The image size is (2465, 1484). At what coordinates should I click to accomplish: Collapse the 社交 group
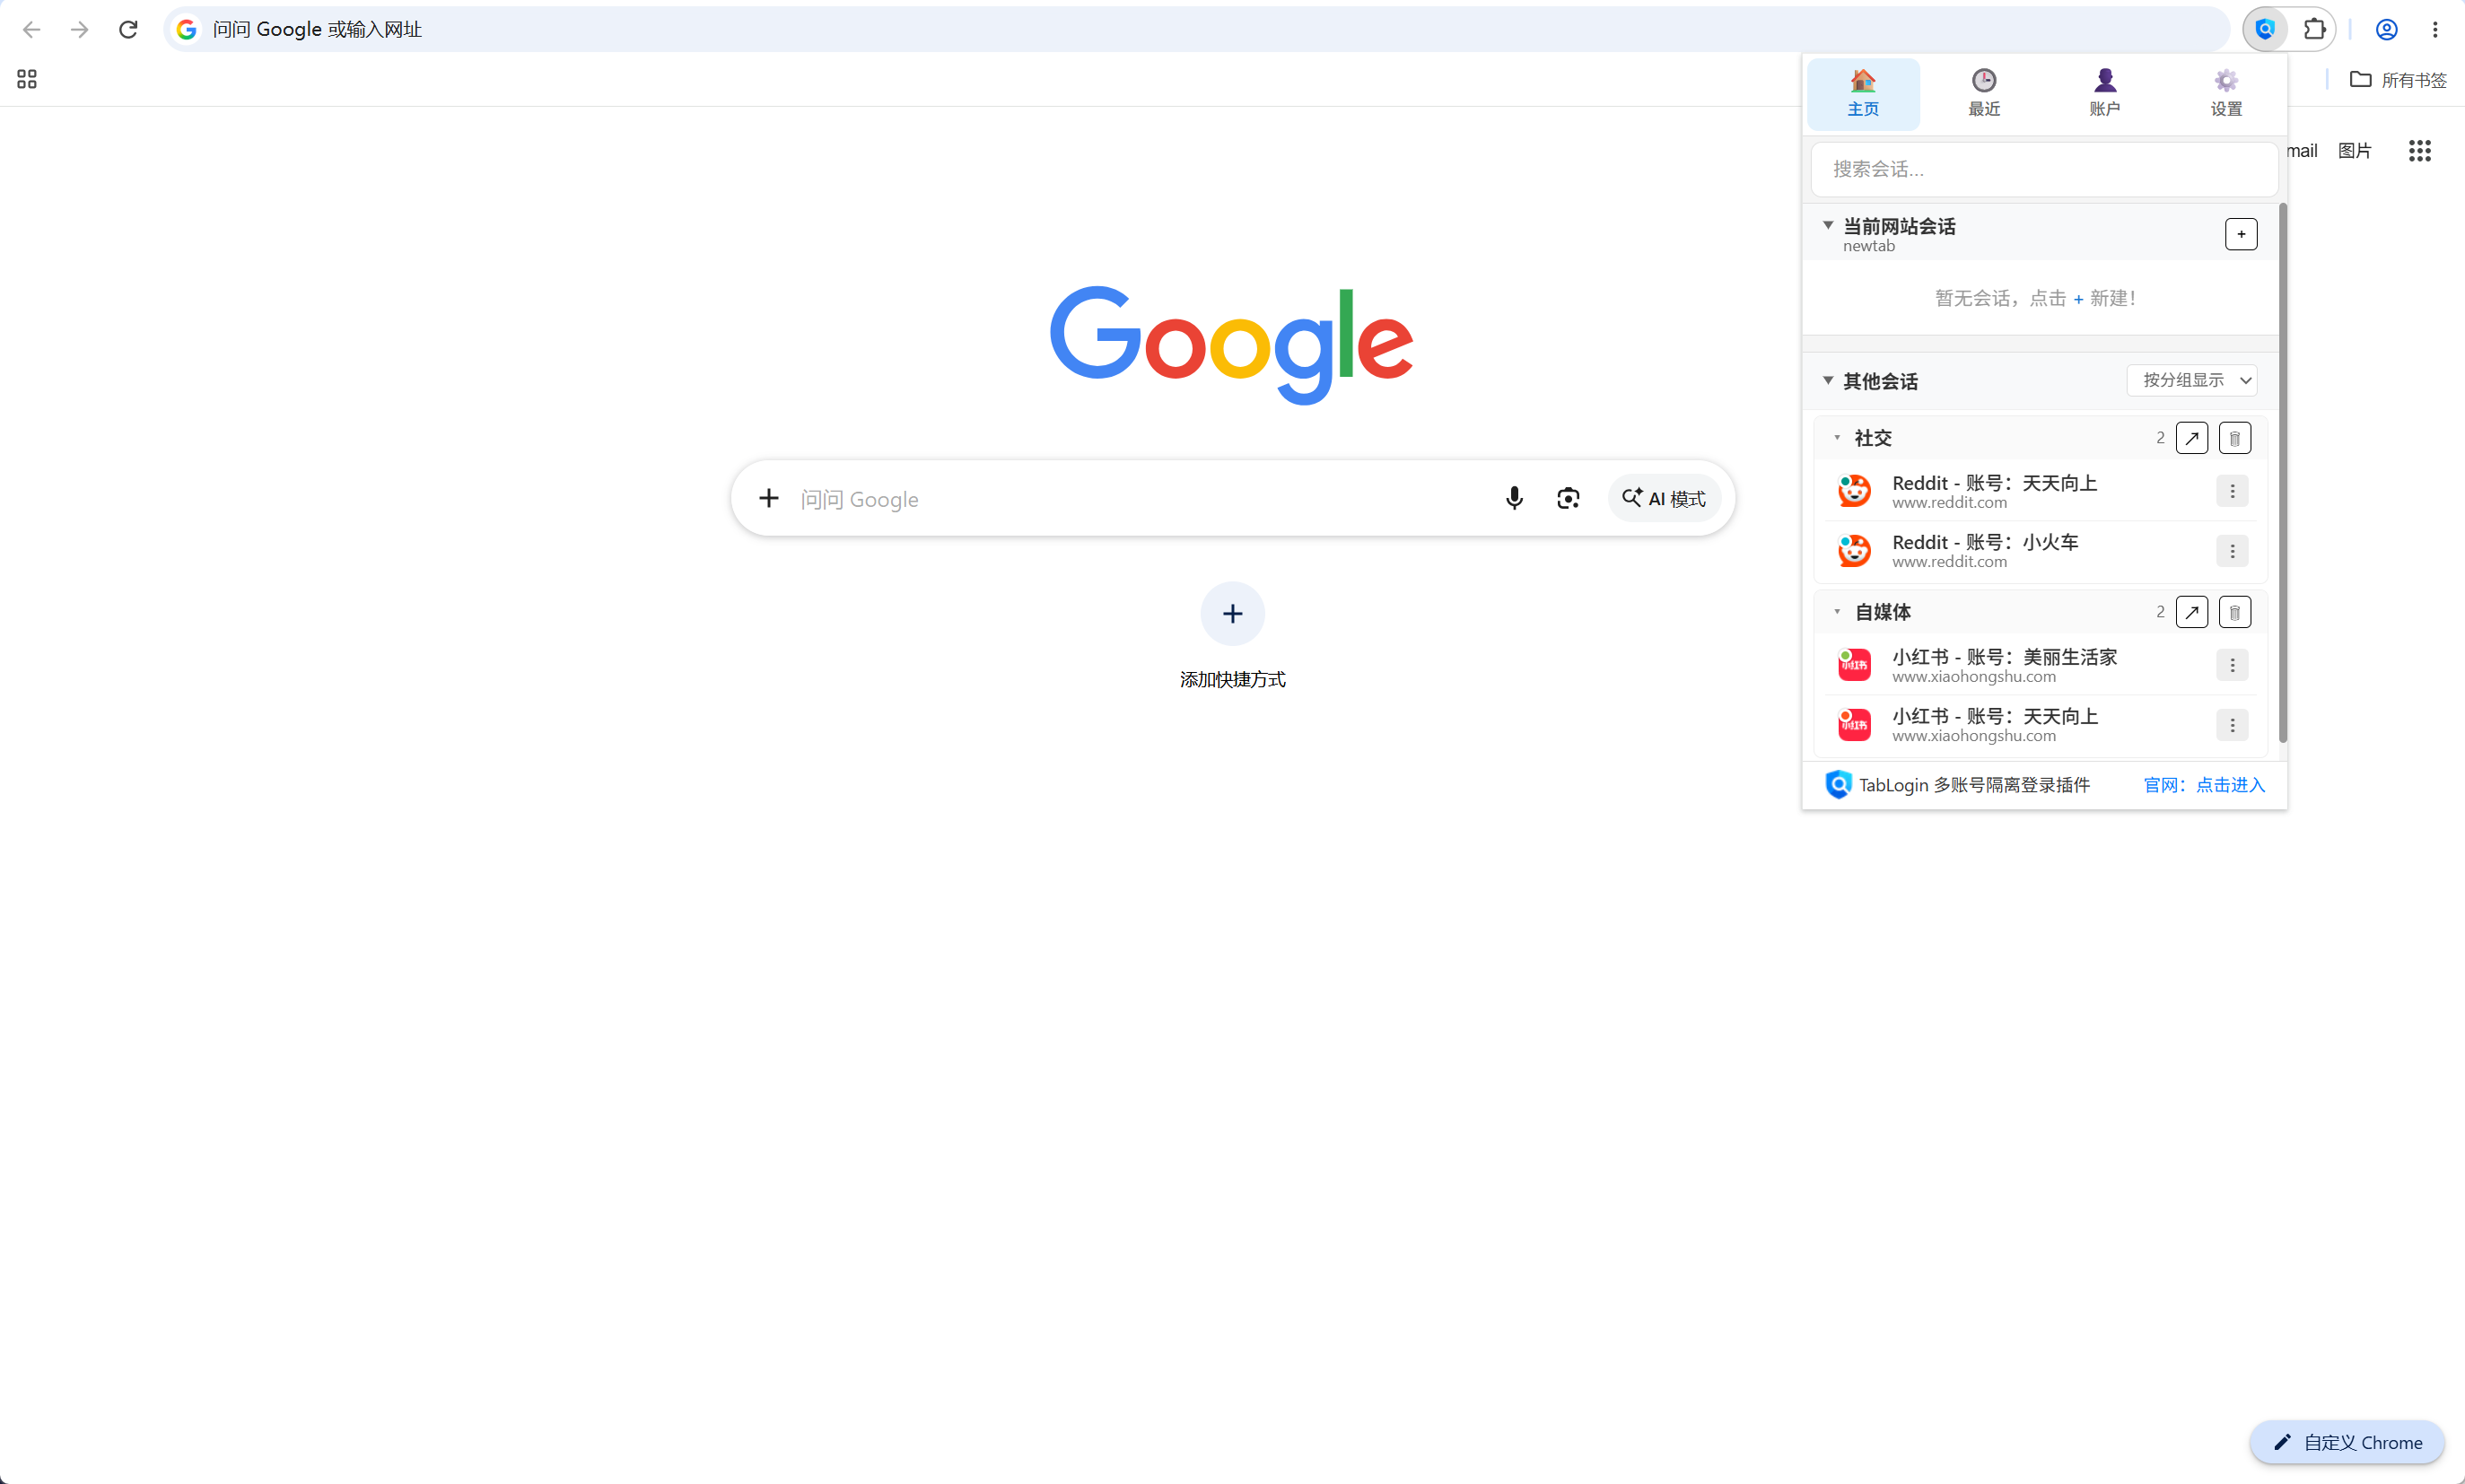click(1837, 438)
